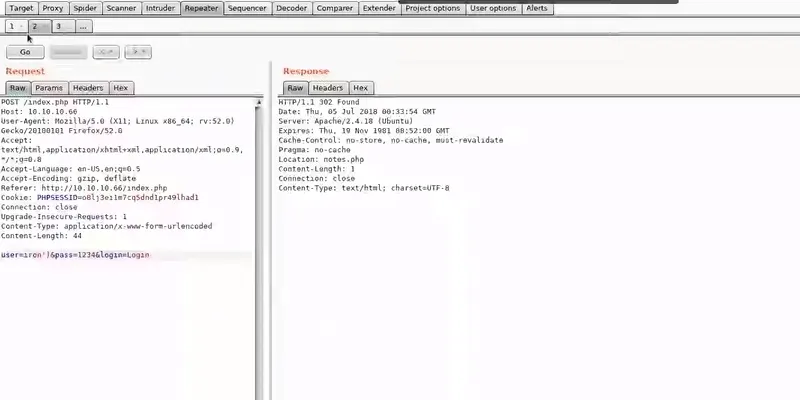The width and height of the screenshot is (800, 400).
Task: Open the Proxy tool tab
Action: pyautogui.click(x=53, y=8)
